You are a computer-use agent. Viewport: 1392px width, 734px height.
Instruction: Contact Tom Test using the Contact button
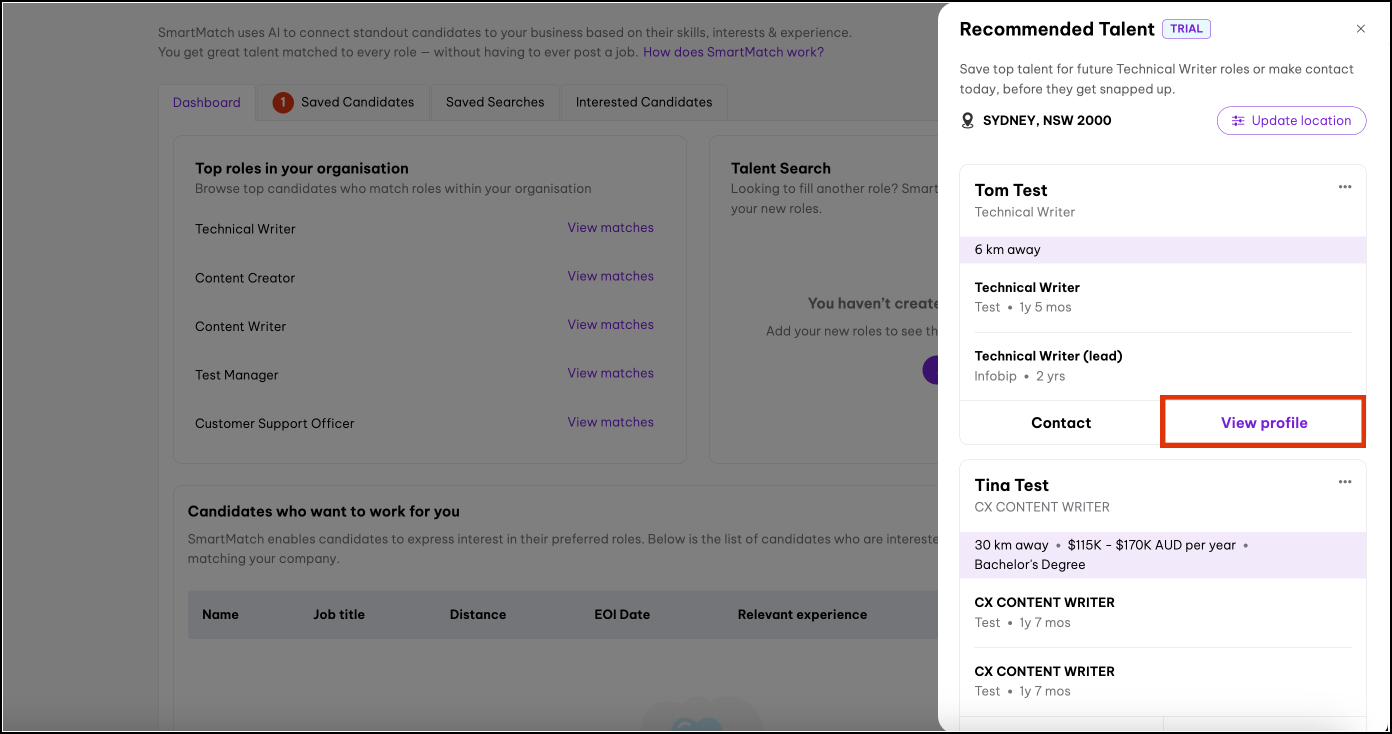[1059, 422]
